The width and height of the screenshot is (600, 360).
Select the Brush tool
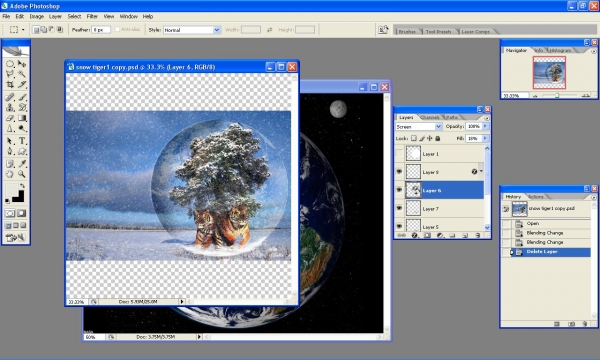point(22,97)
